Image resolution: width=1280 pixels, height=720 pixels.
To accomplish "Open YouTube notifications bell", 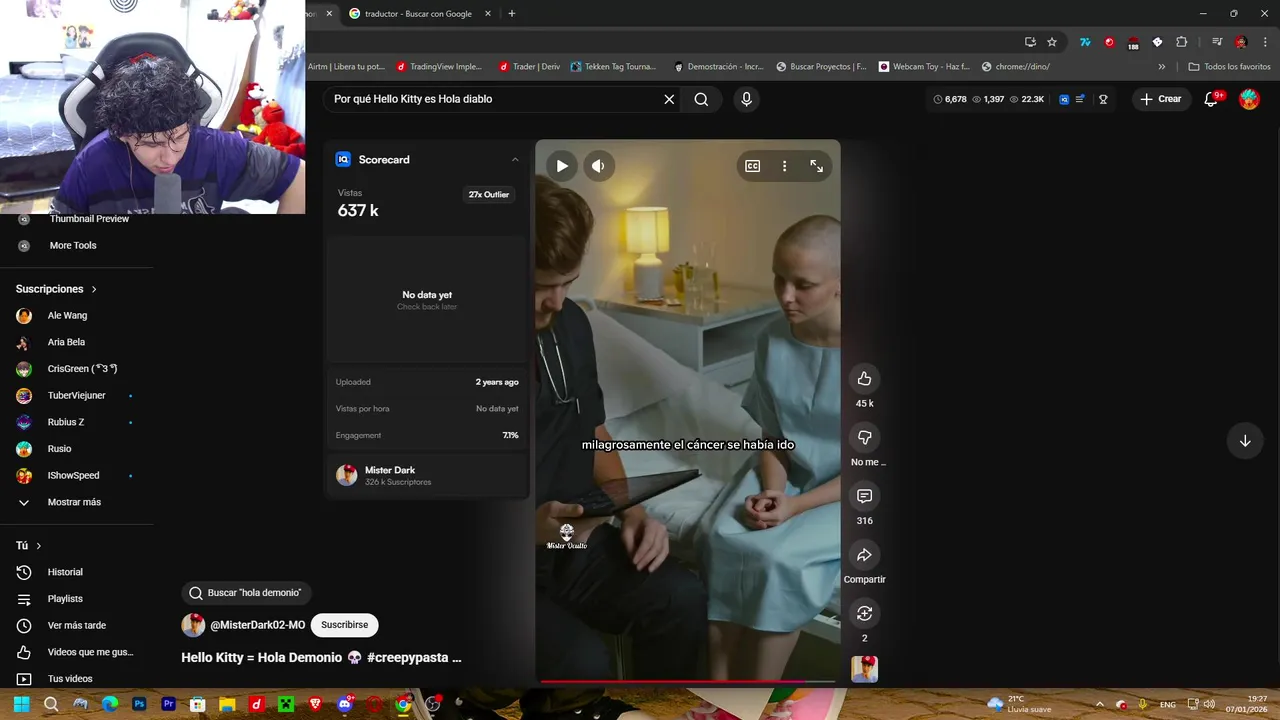I will pos(1212,99).
